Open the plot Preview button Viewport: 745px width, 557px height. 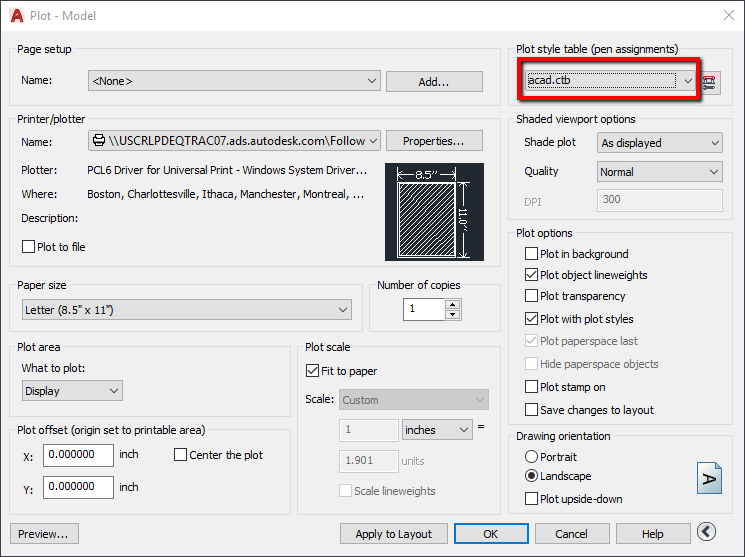click(x=44, y=534)
